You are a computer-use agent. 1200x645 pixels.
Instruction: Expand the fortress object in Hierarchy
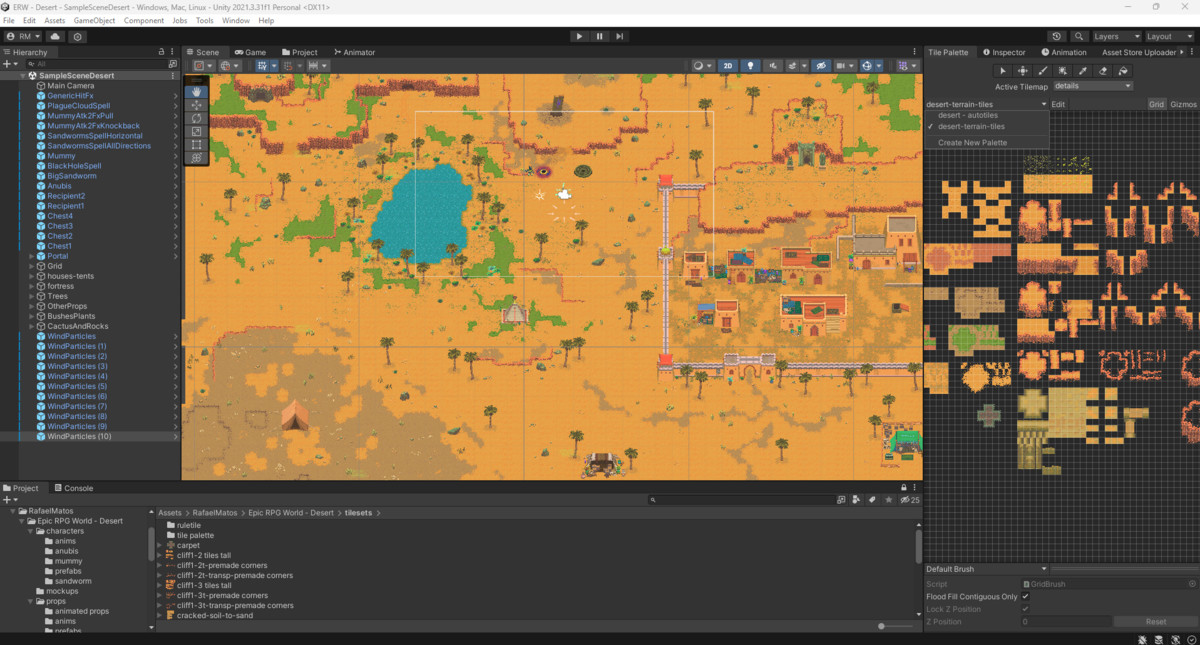32,286
